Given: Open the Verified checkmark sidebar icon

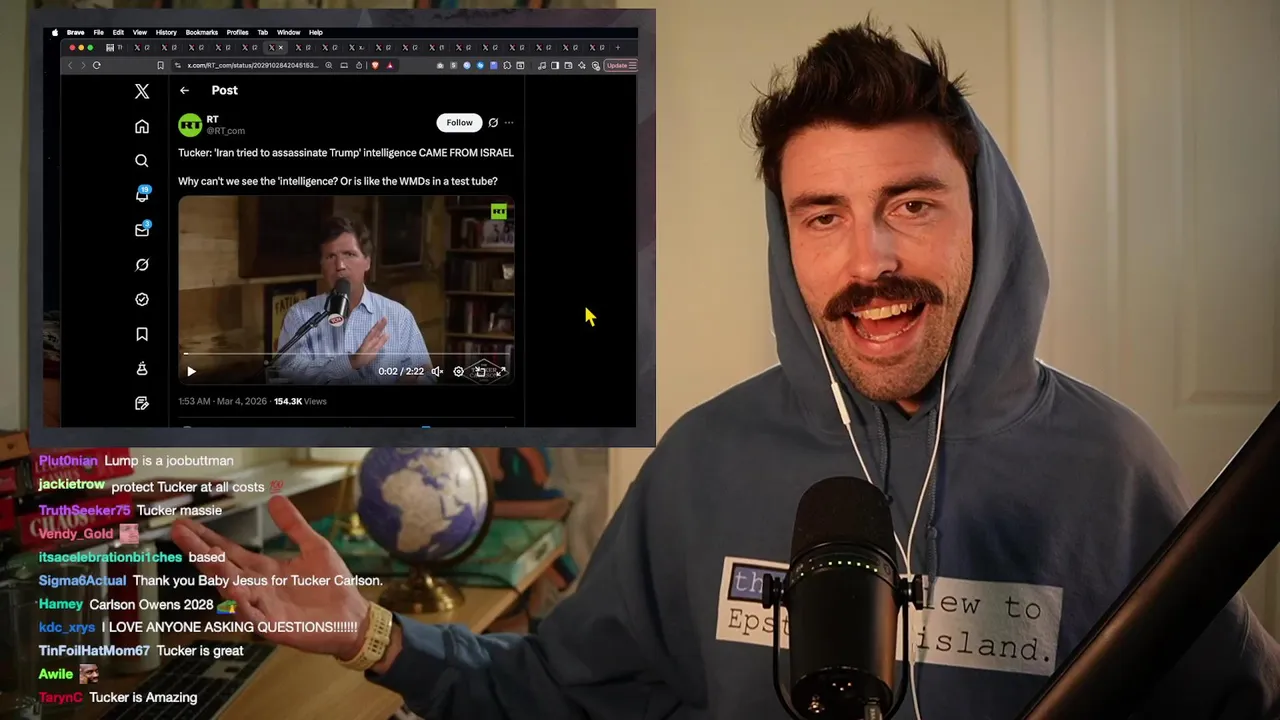Looking at the screenshot, I should (x=142, y=299).
